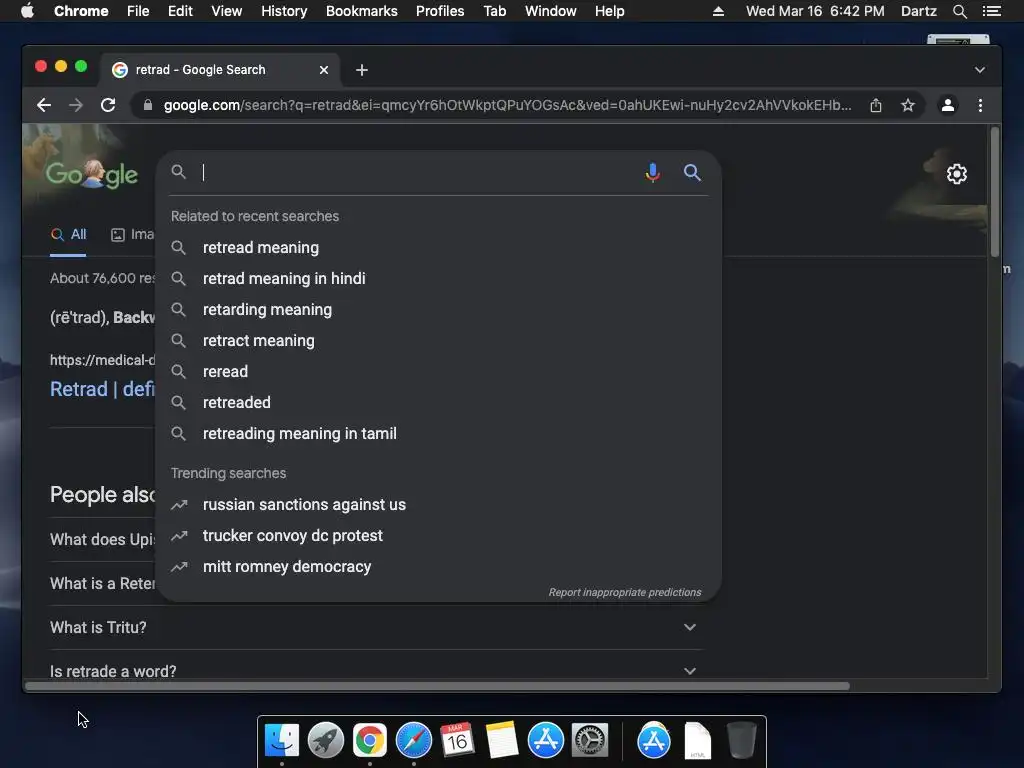Click into the Google search input field

pyautogui.click(x=418, y=172)
